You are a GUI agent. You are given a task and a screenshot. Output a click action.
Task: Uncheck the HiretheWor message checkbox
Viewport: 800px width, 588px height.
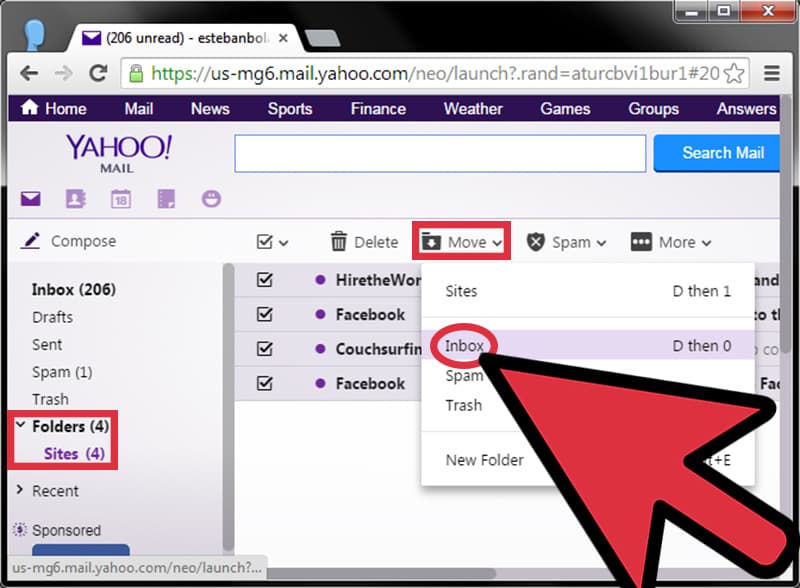265,280
